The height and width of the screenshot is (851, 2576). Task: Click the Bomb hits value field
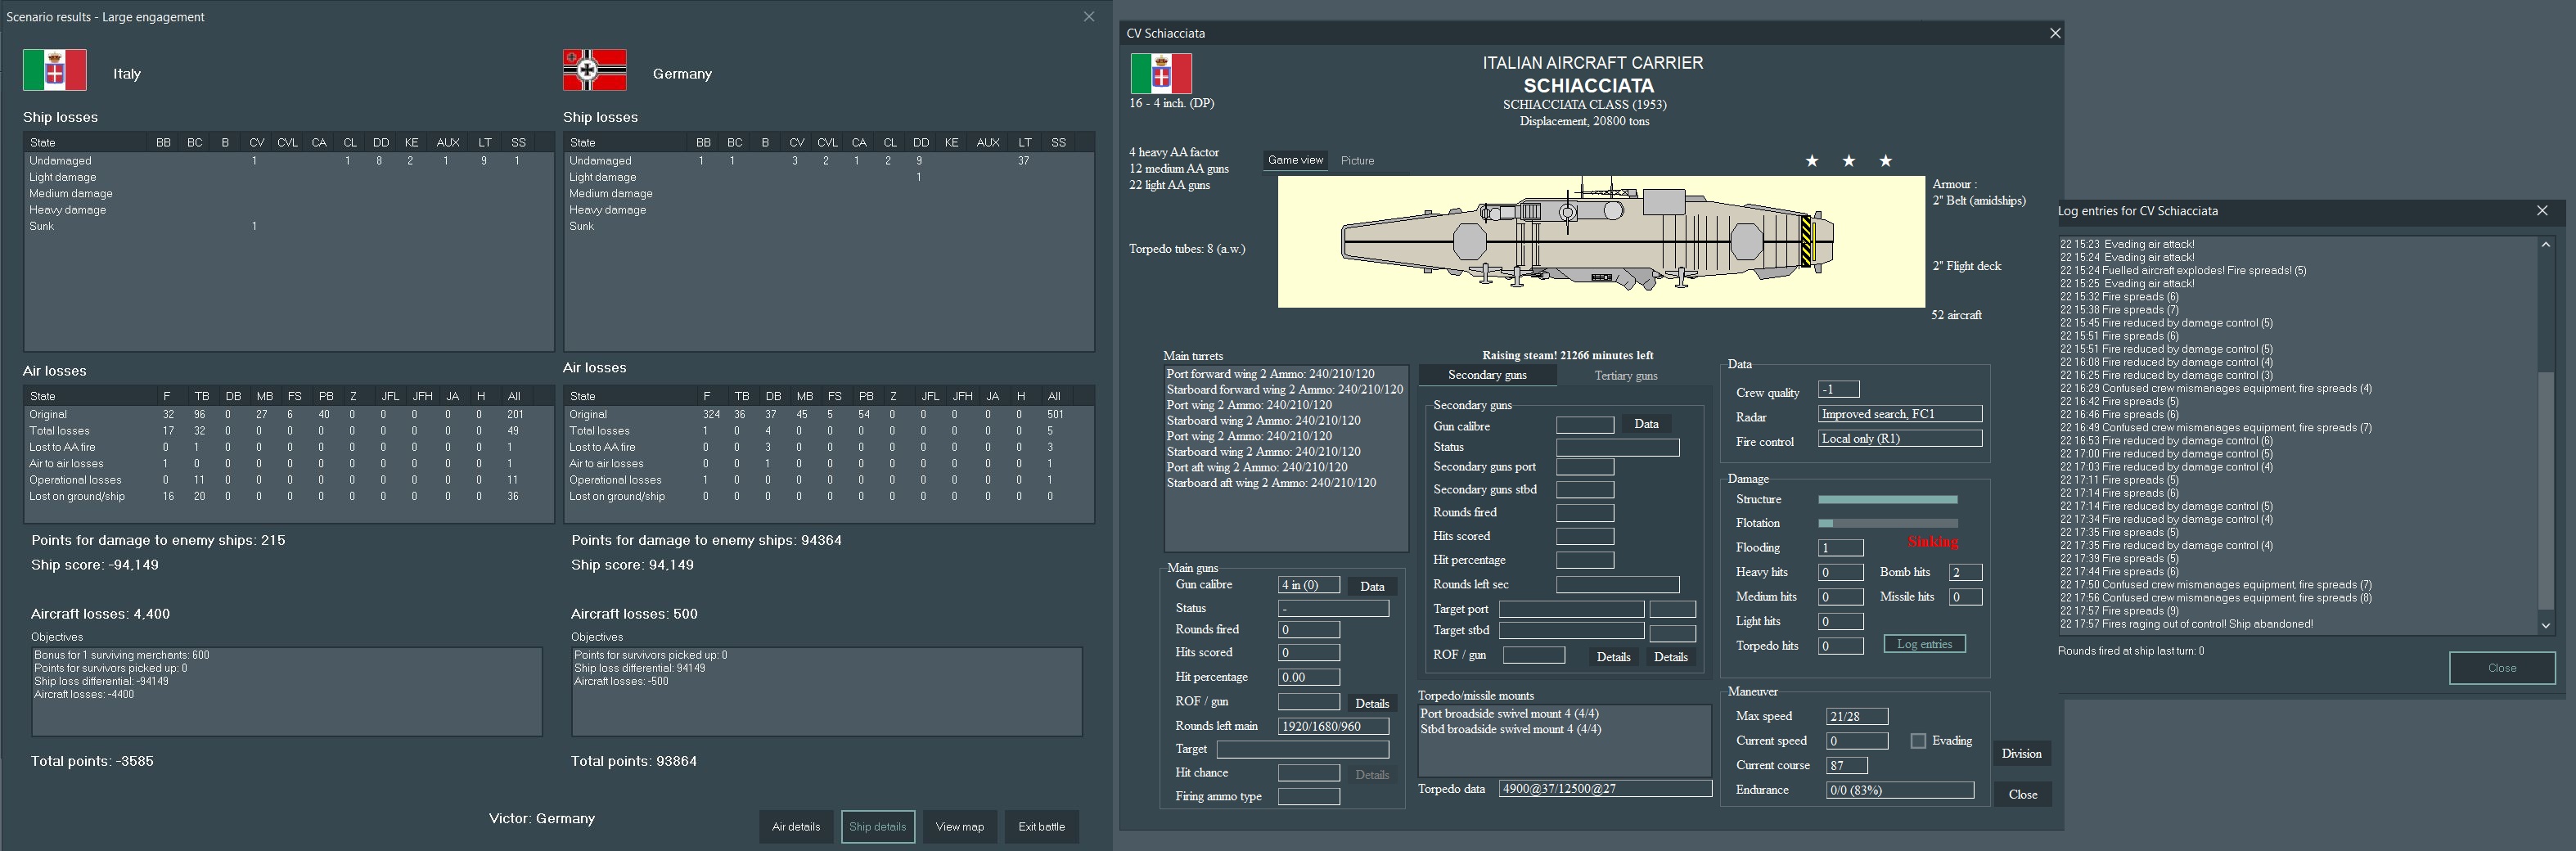[1965, 572]
